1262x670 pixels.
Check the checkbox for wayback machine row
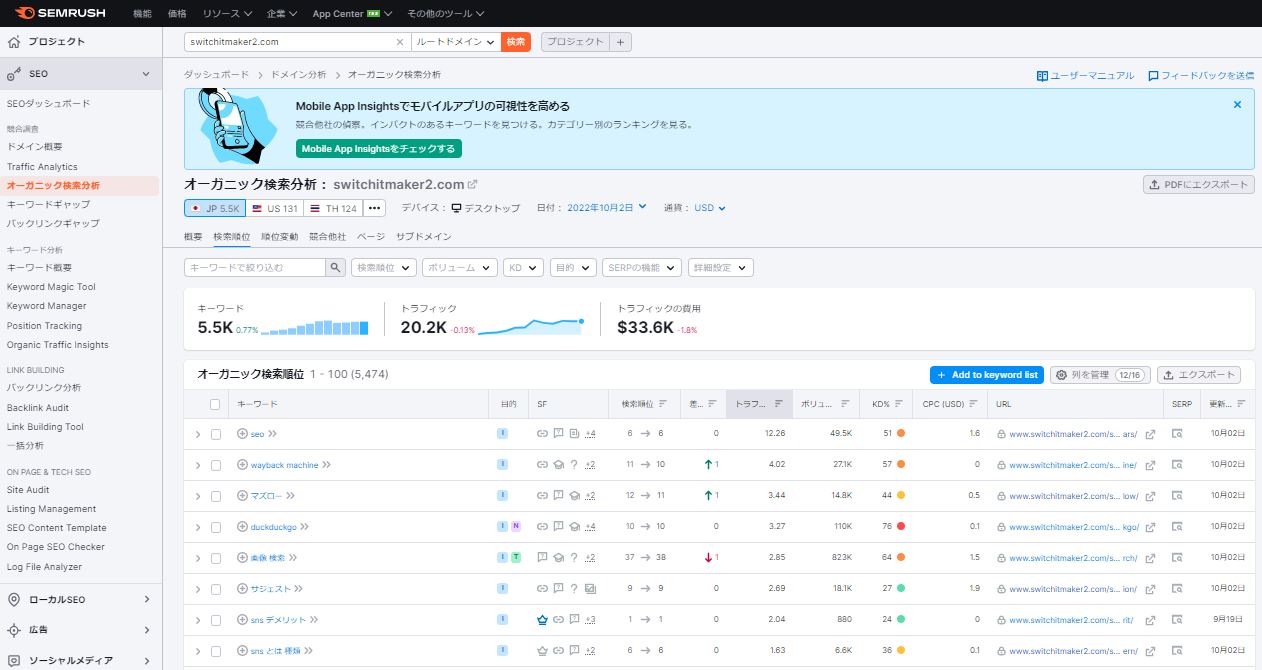click(215, 465)
